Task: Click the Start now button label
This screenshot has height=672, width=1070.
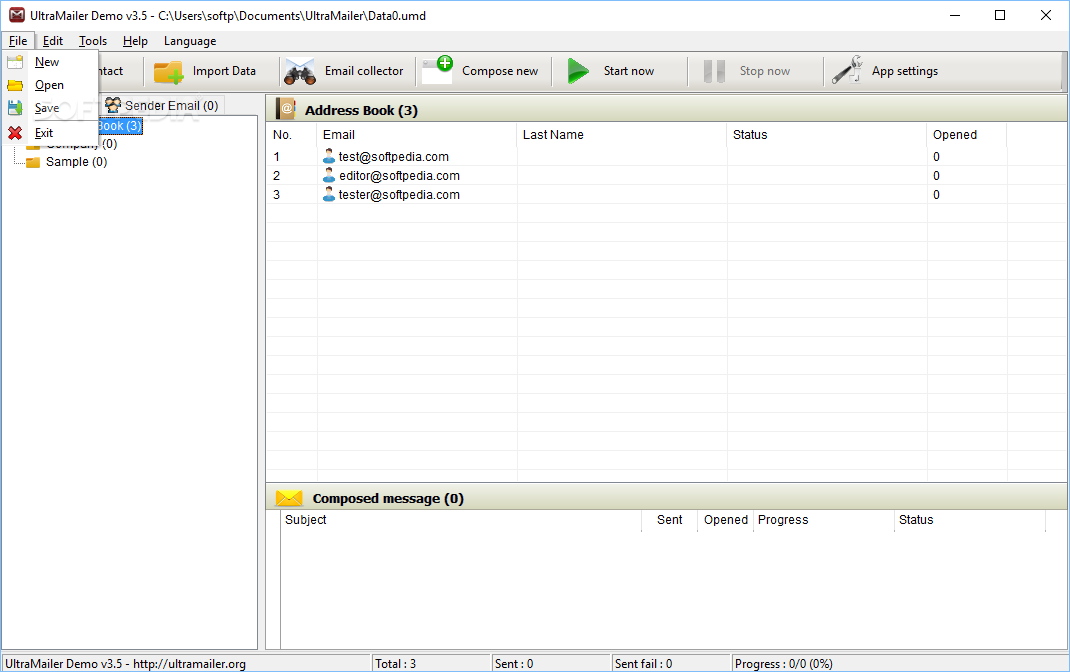Action: tap(628, 71)
